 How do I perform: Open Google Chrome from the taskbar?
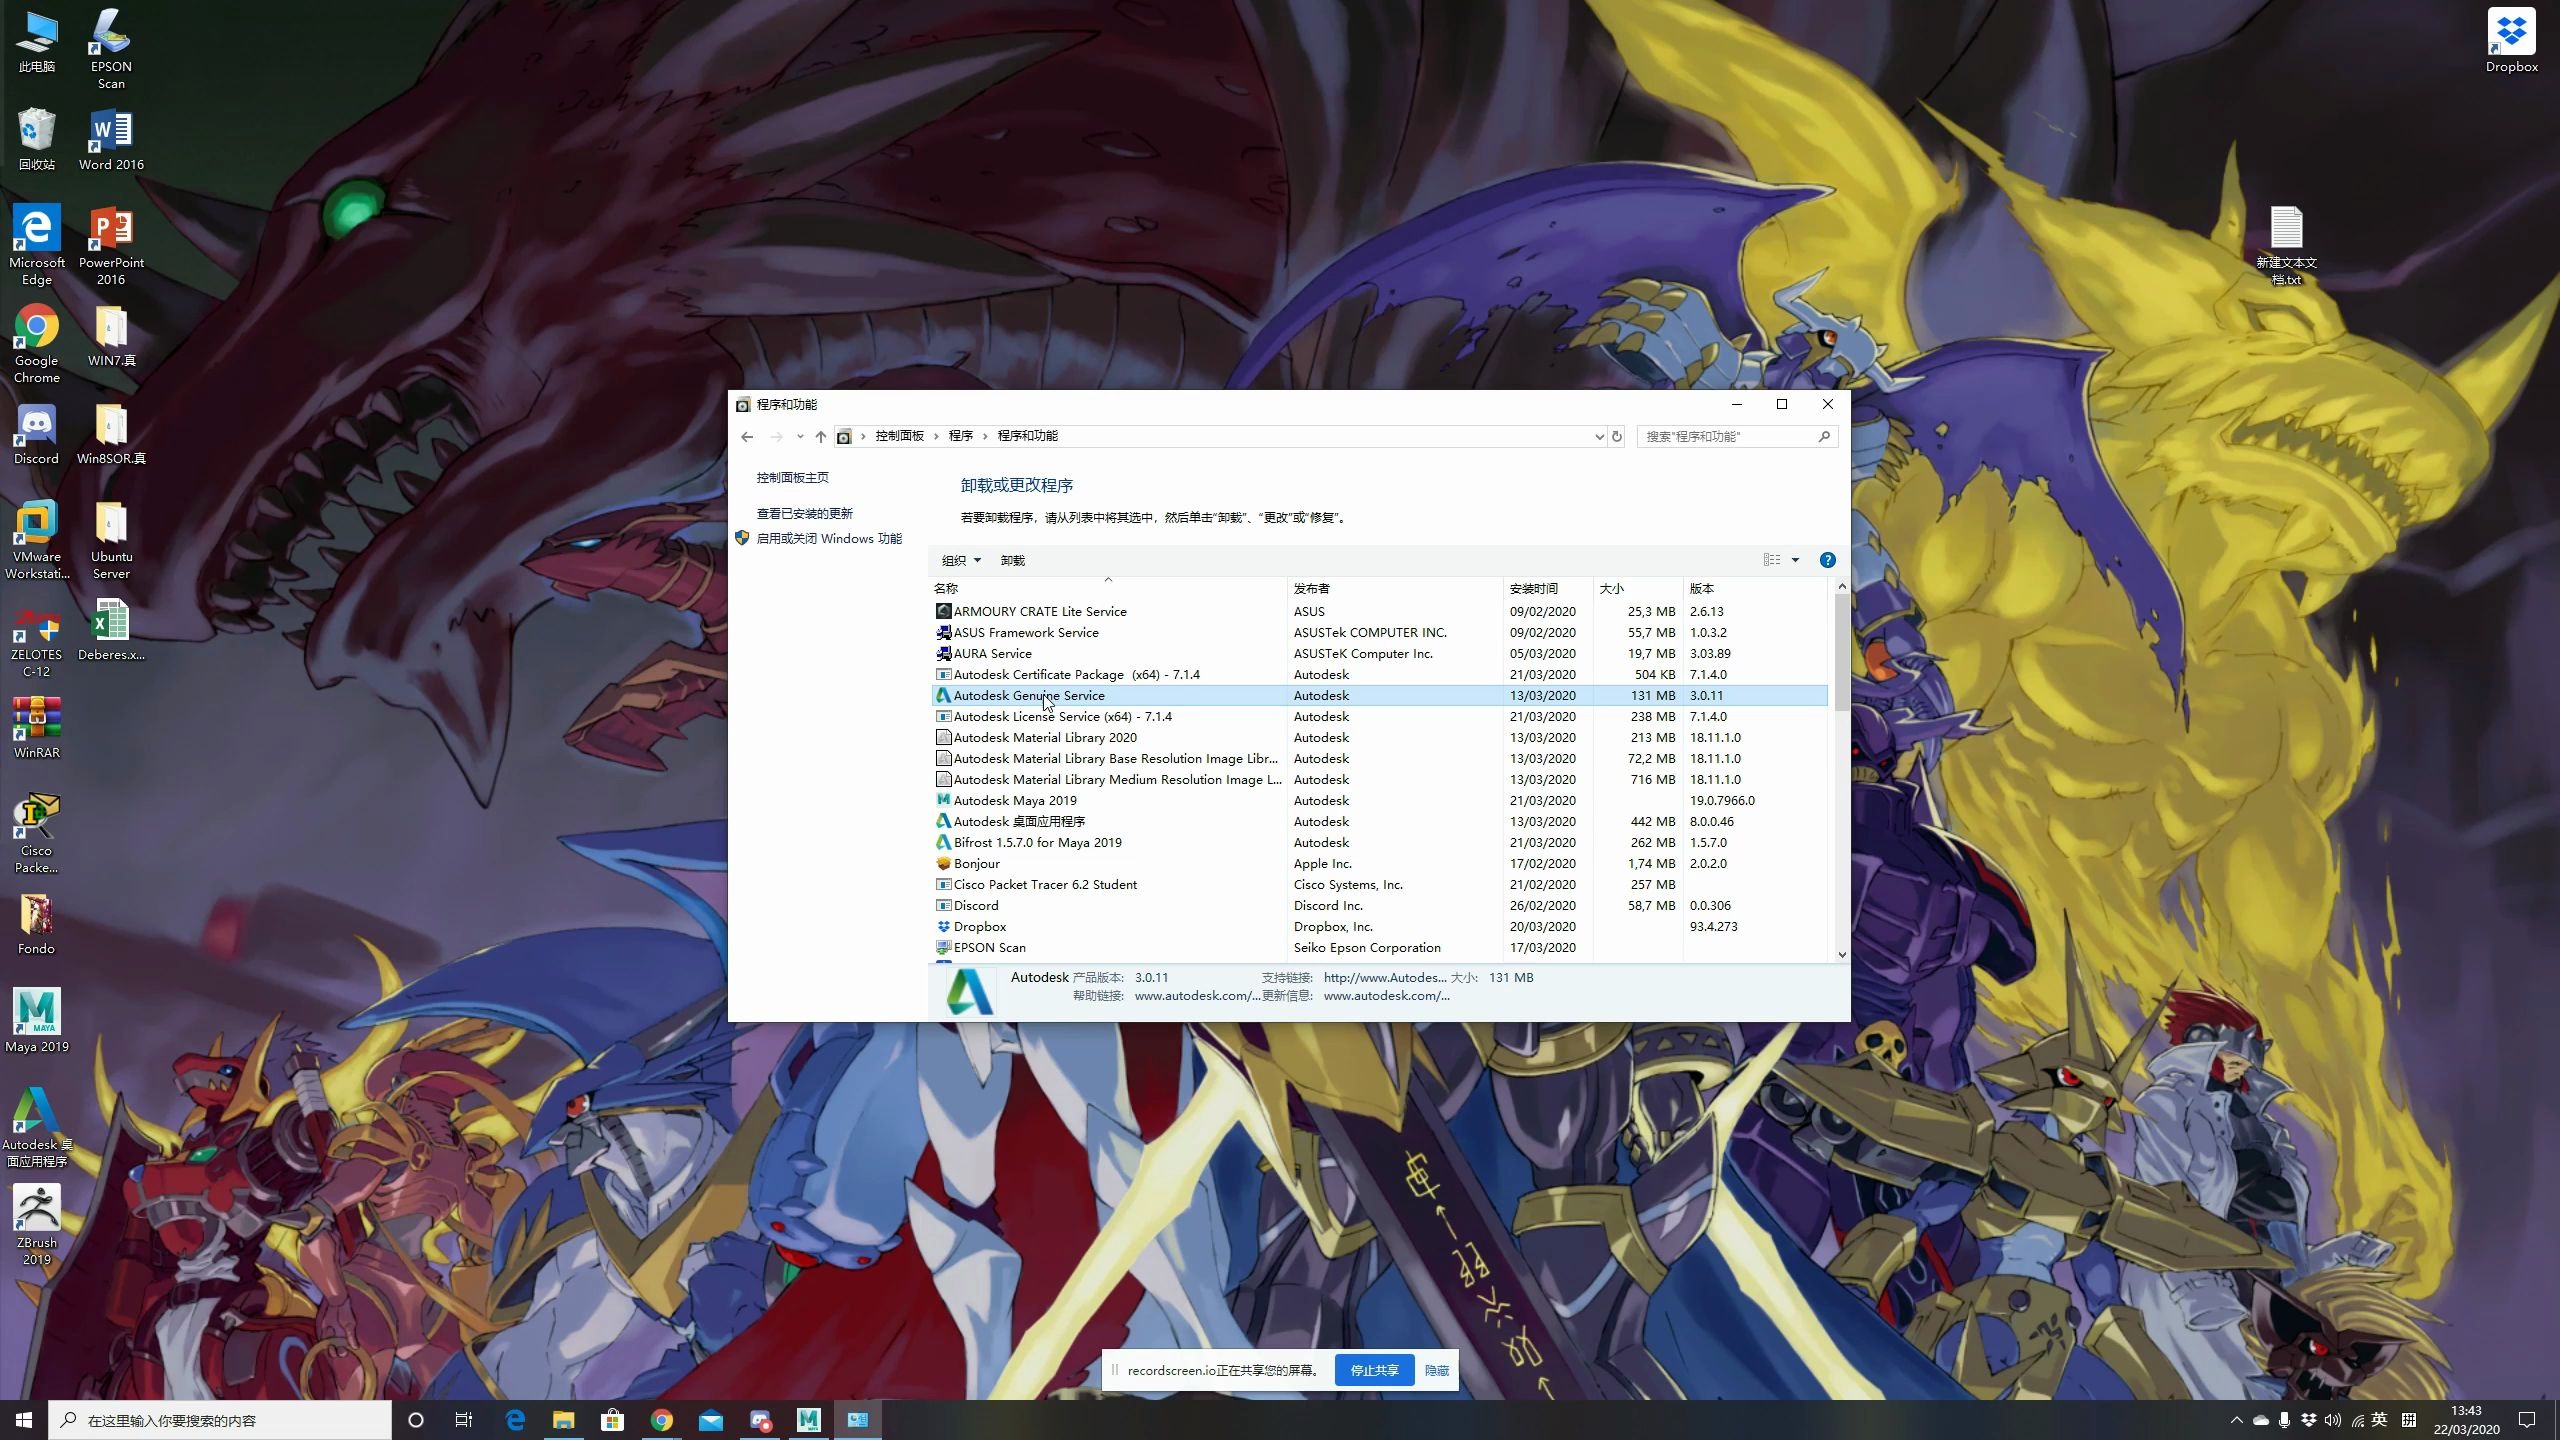662,1419
